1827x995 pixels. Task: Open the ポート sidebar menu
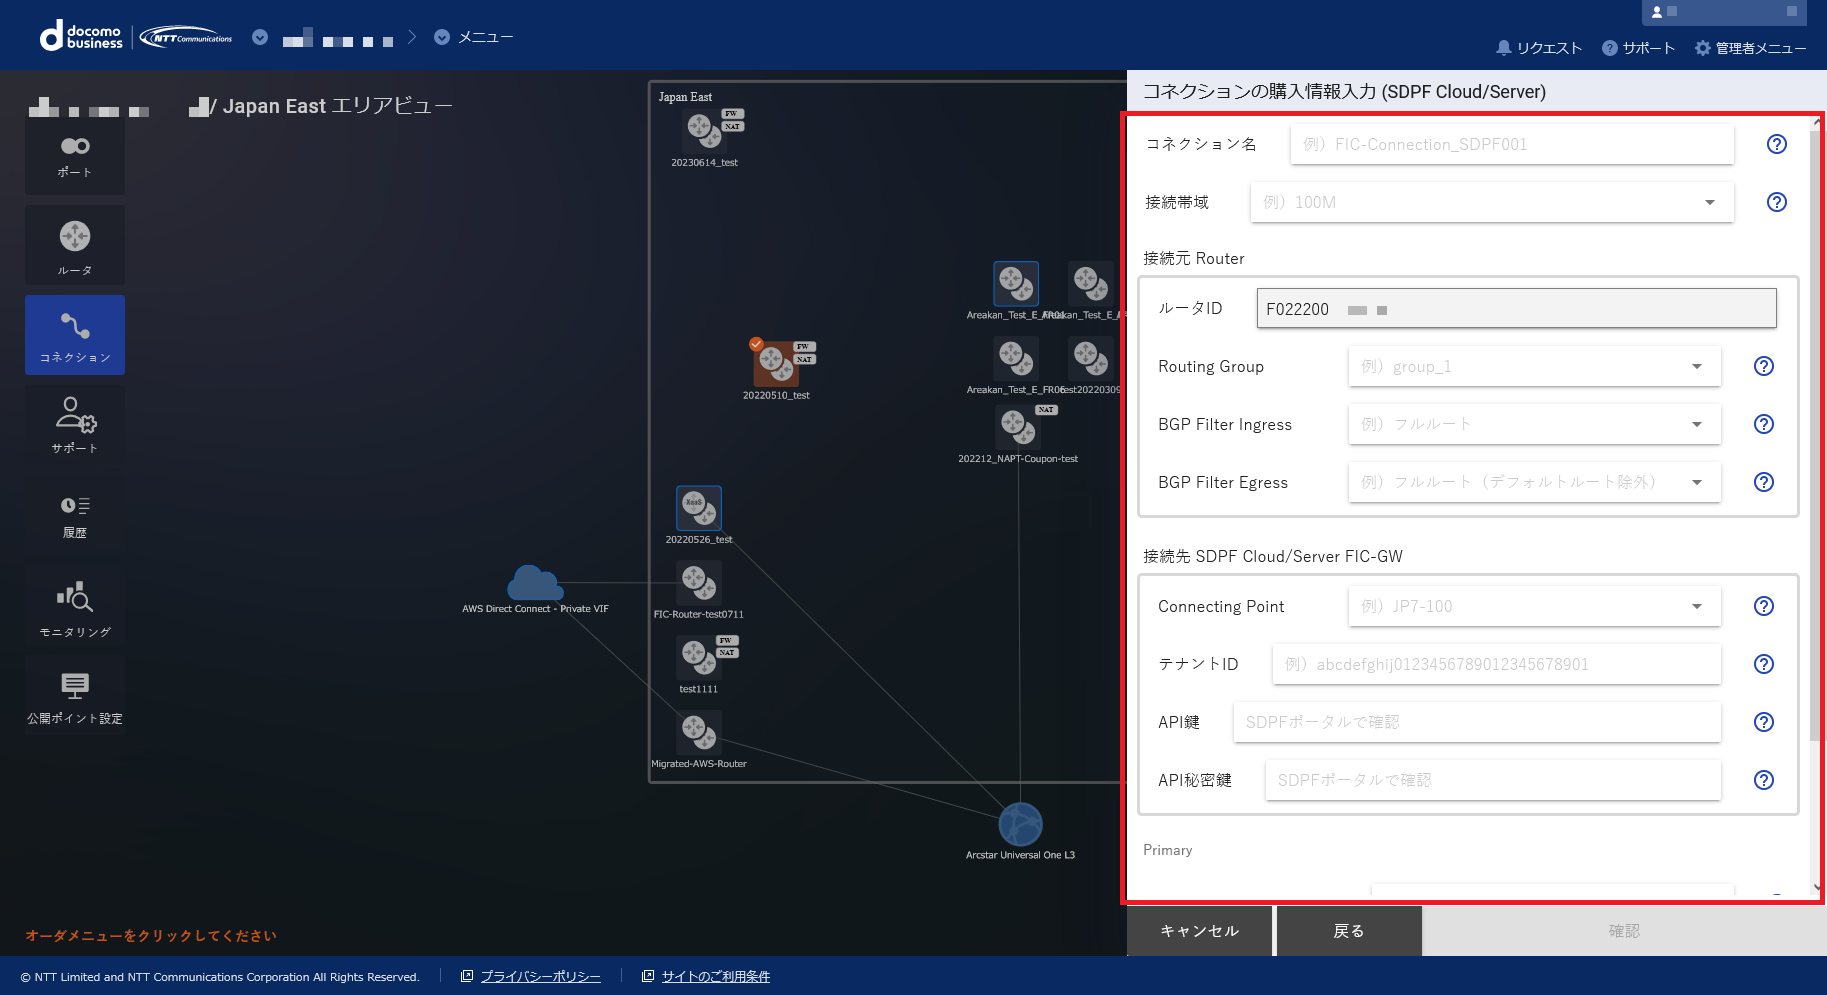pos(75,157)
